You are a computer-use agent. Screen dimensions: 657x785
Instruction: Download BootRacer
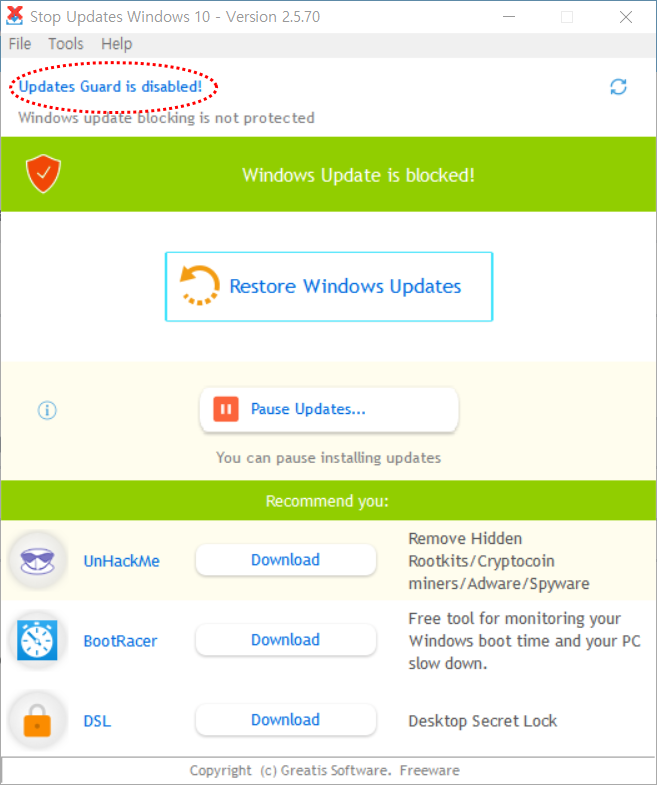click(285, 640)
